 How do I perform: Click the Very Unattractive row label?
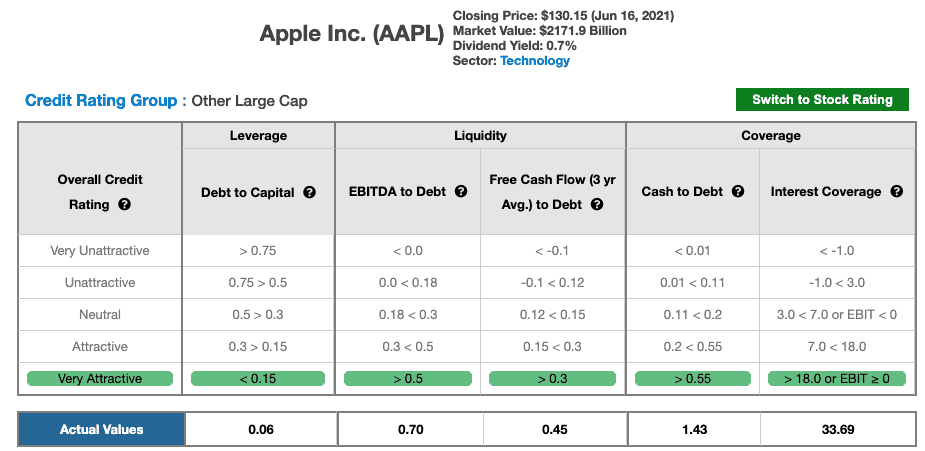click(100, 251)
